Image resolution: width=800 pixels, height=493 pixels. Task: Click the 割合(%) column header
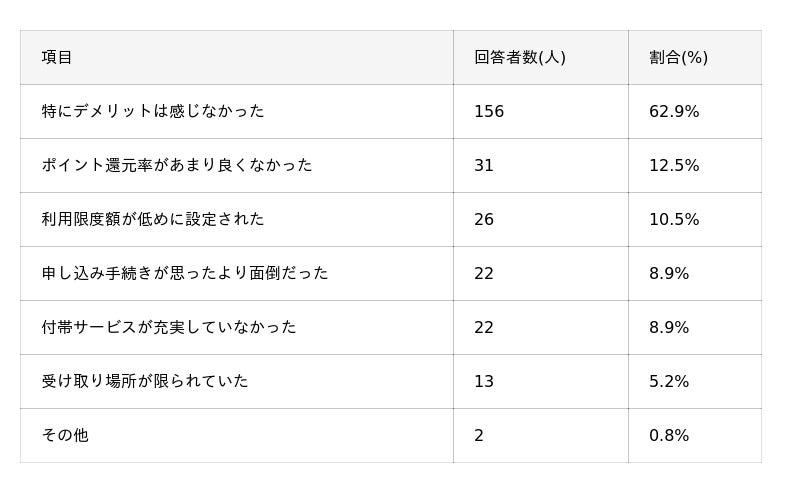[678, 58]
